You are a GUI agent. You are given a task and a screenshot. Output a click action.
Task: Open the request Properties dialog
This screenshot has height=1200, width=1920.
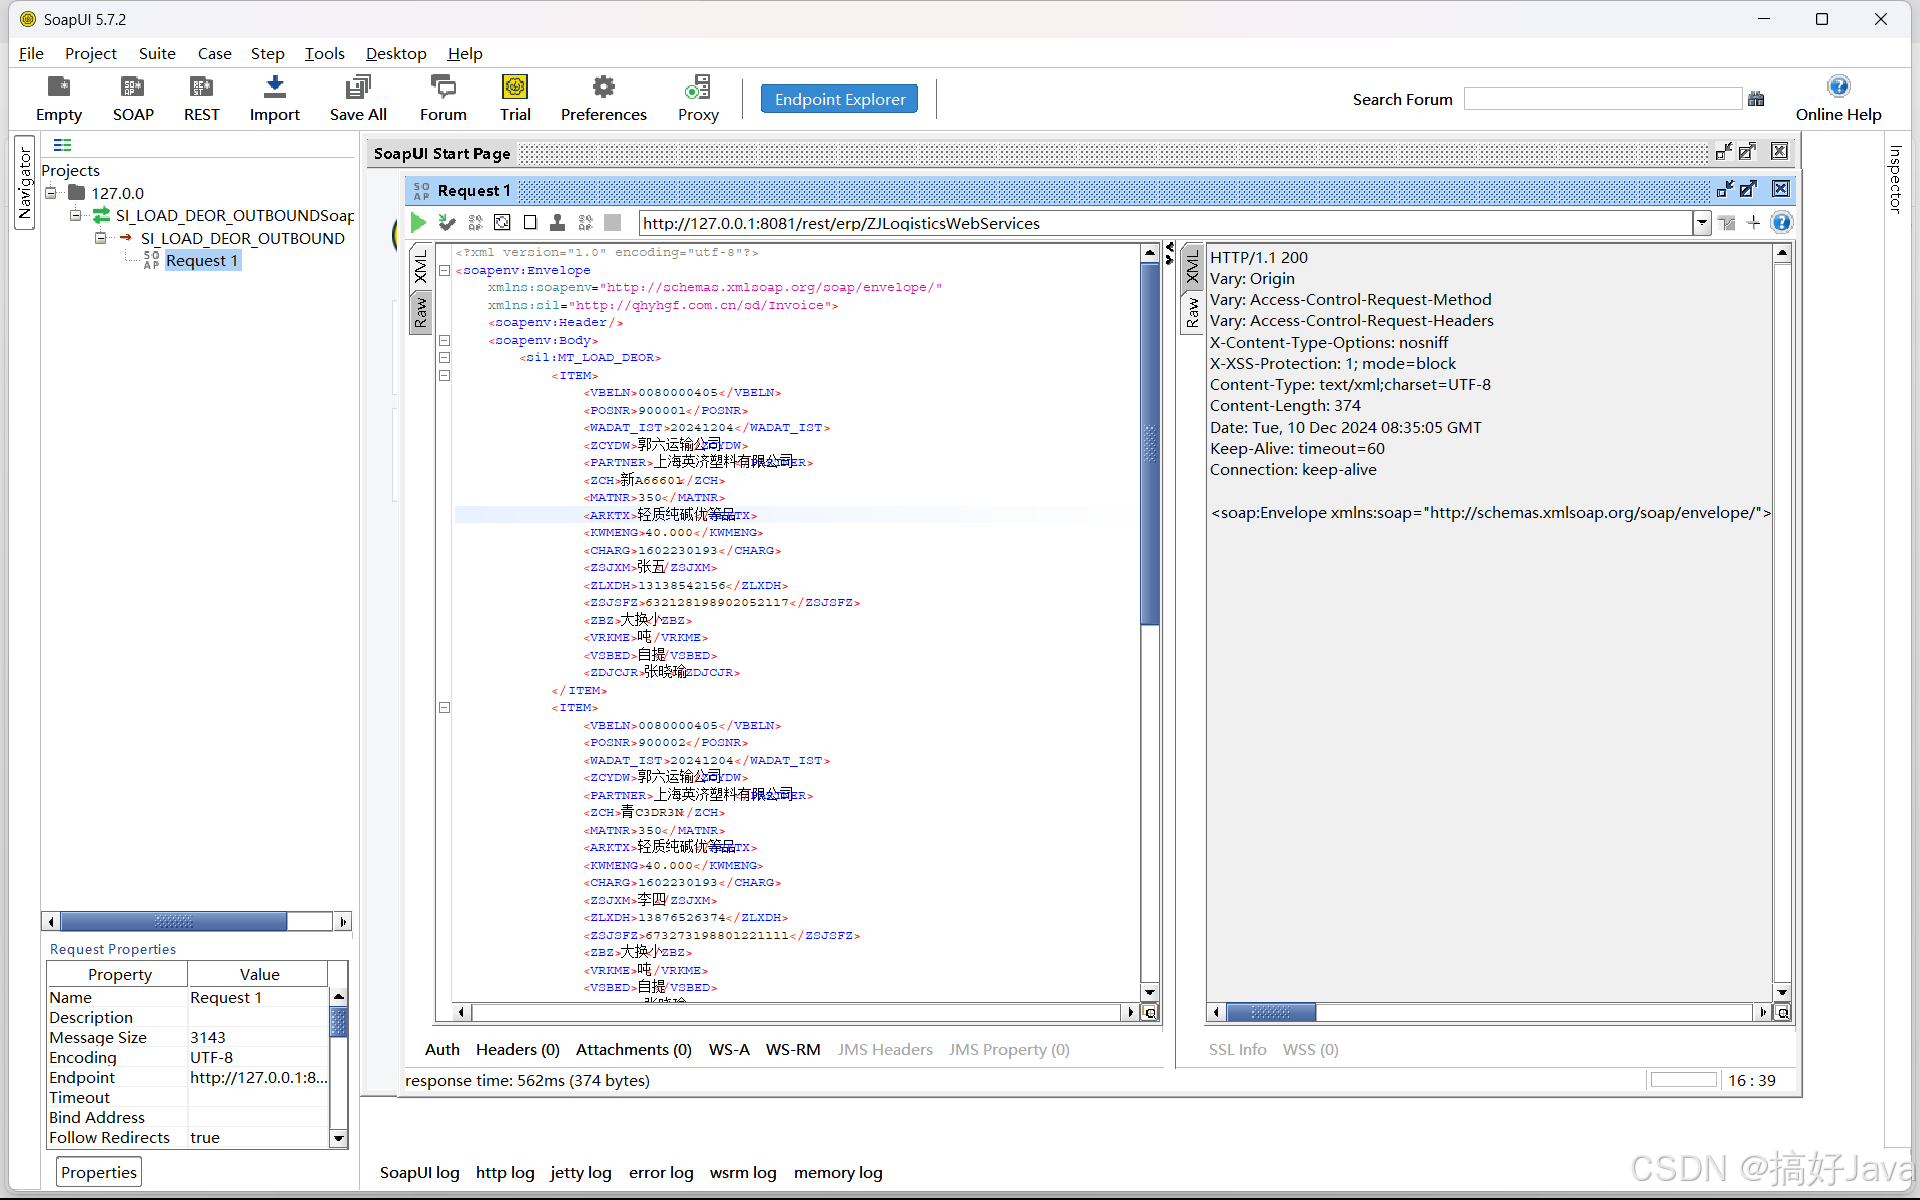click(98, 1171)
